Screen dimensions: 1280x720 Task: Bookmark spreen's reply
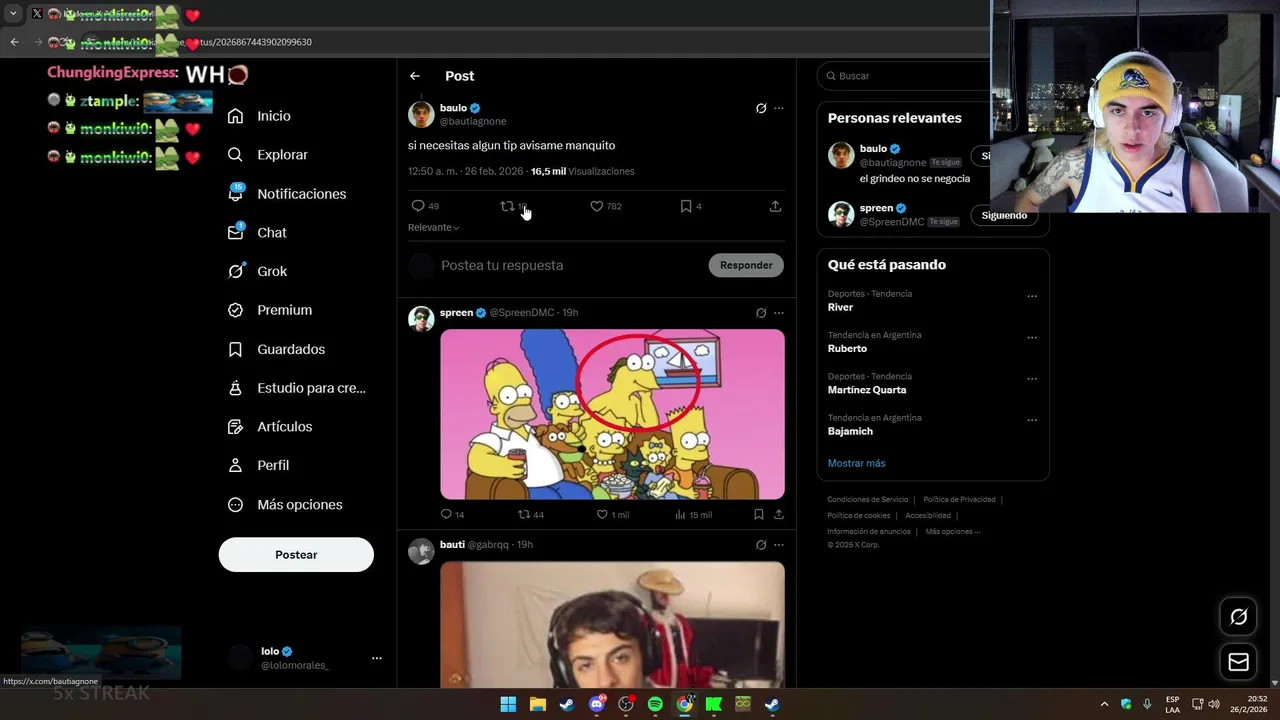pos(758,514)
